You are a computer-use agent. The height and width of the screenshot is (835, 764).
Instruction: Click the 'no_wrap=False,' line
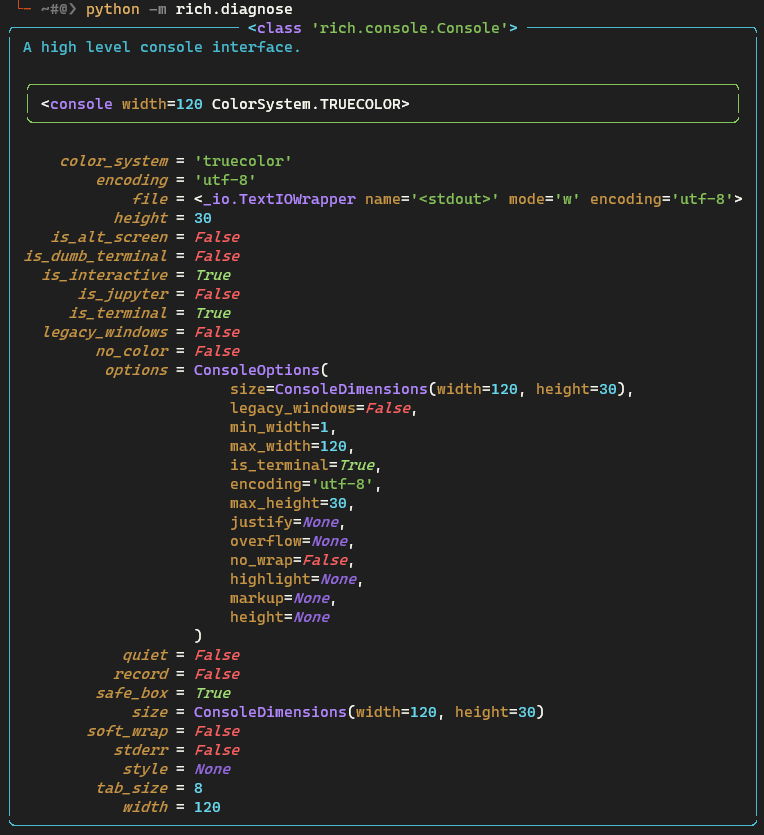292,560
